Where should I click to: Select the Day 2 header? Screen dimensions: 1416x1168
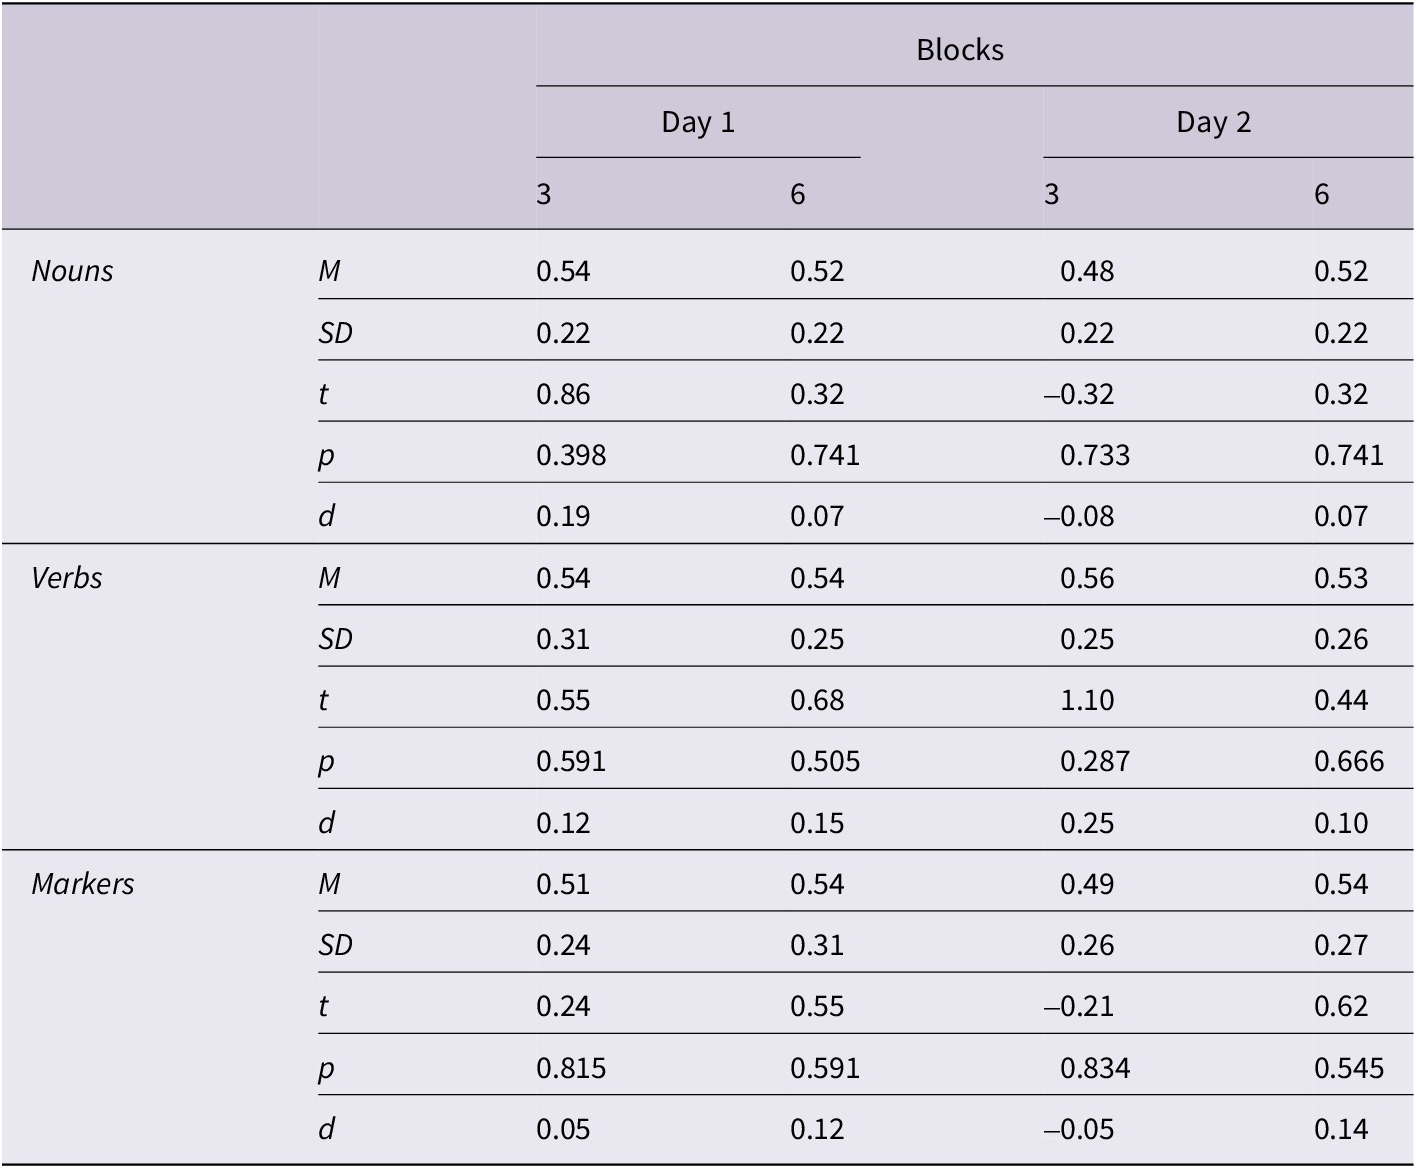pos(1213,122)
